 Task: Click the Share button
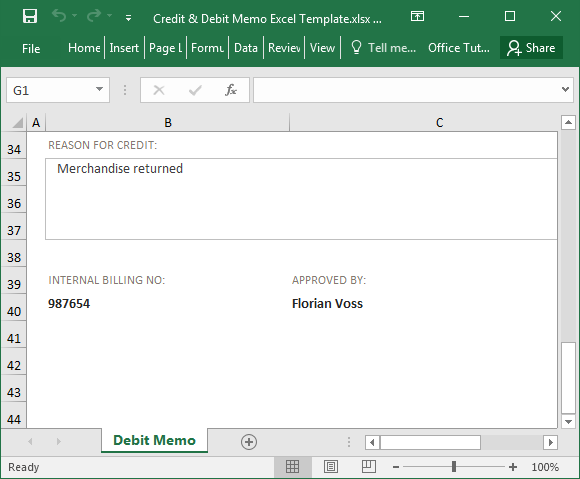click(x=531, y=48)
